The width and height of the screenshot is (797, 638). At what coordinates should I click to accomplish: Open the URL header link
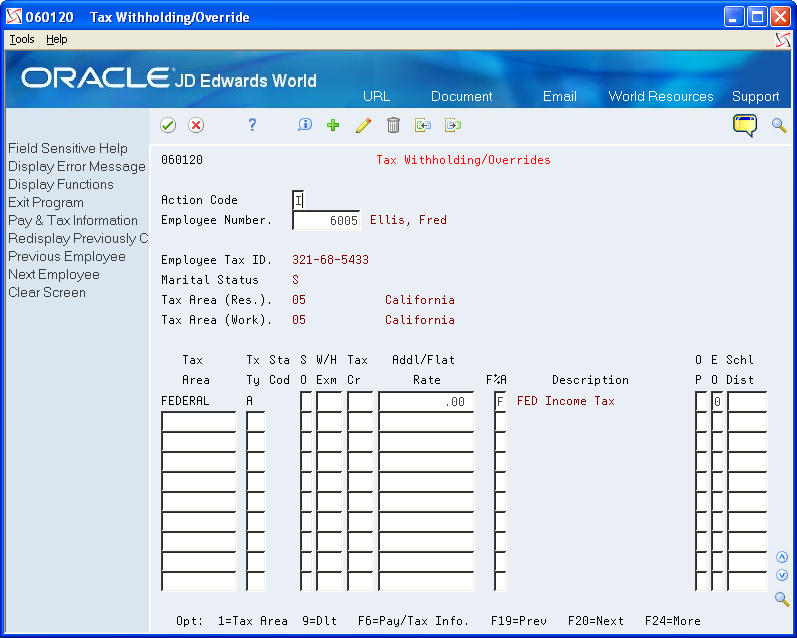[x=376, y=96]
